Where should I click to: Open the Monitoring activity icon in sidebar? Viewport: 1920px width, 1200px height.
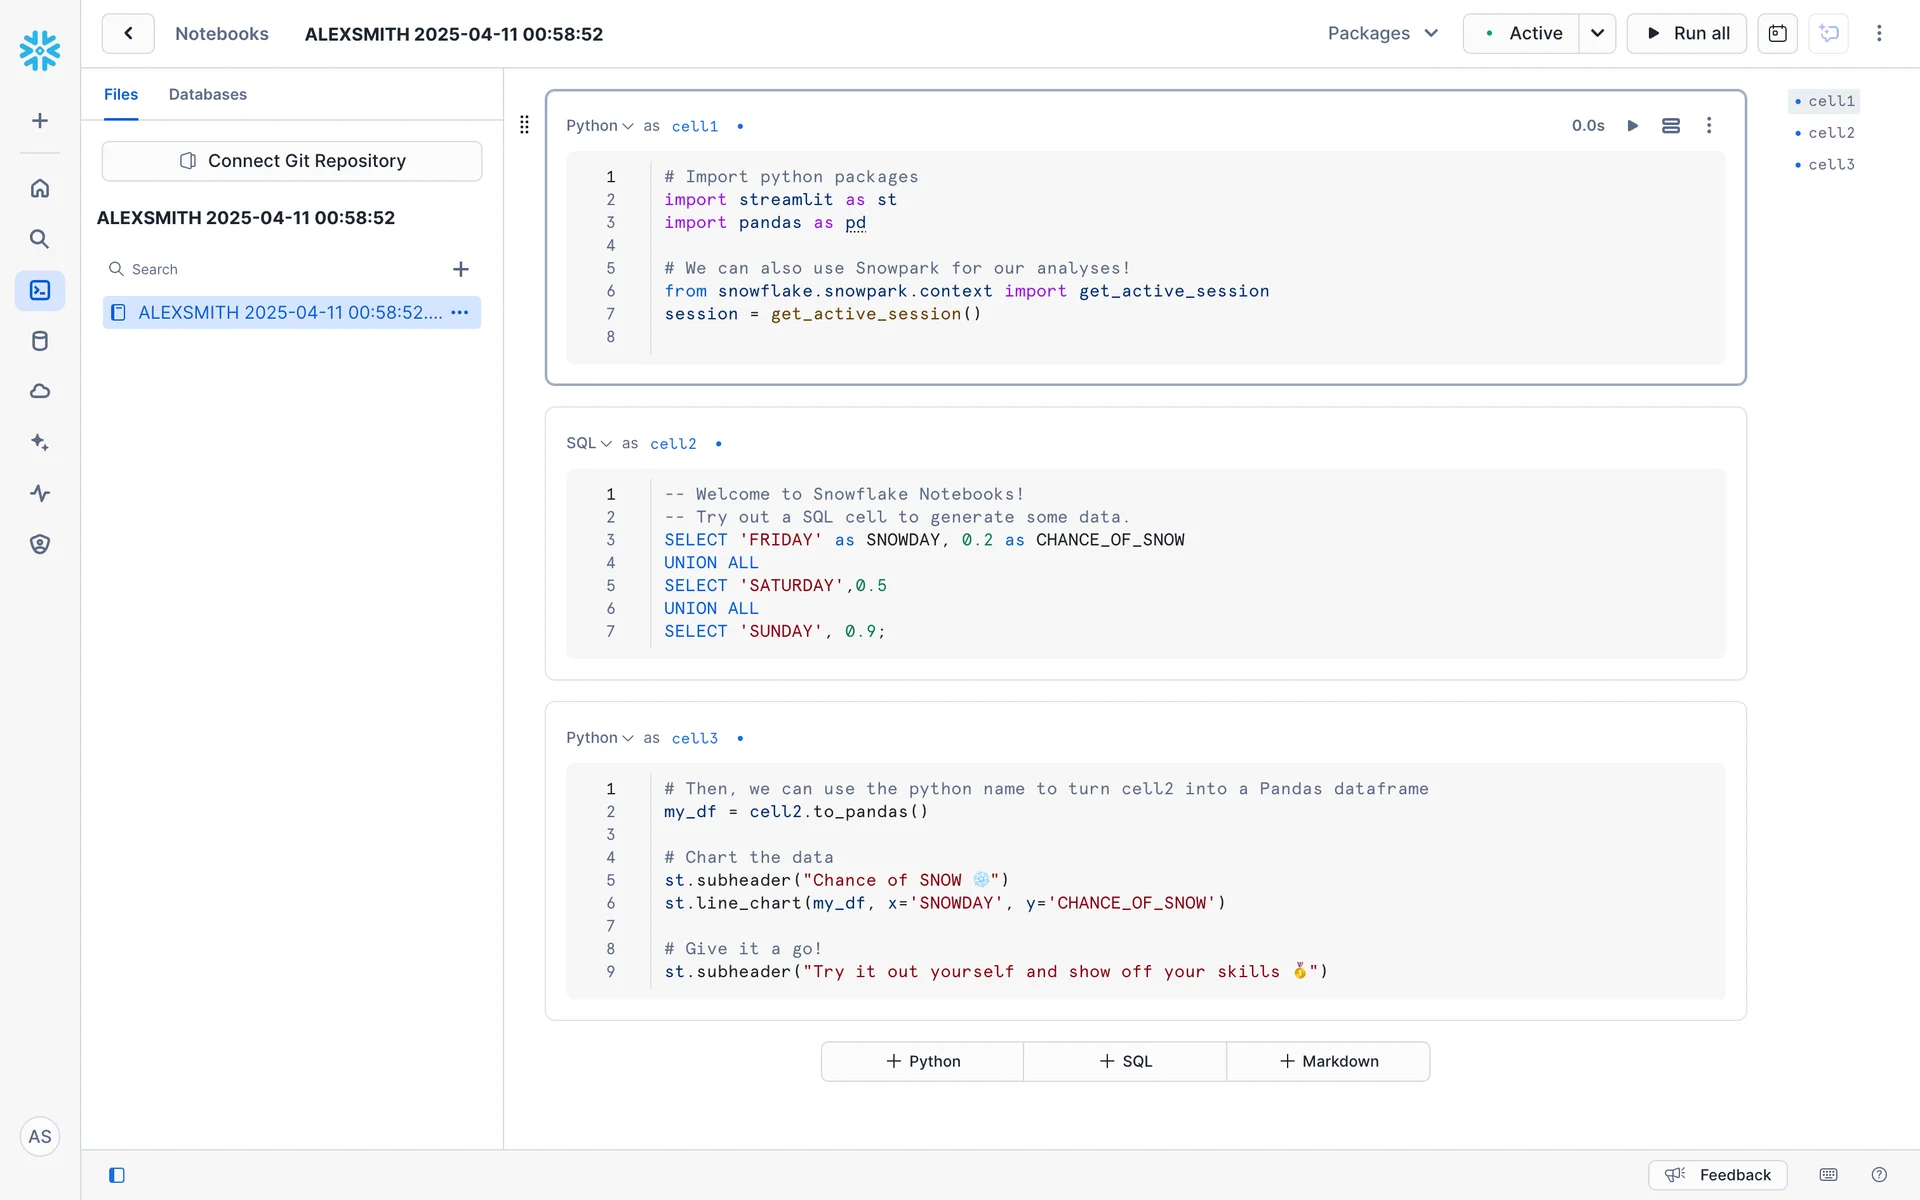[40, 493]
